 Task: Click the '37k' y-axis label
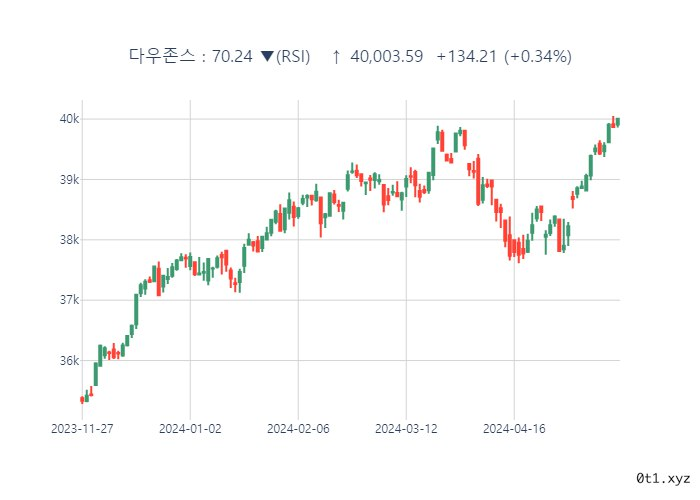(x=69, y=300)
